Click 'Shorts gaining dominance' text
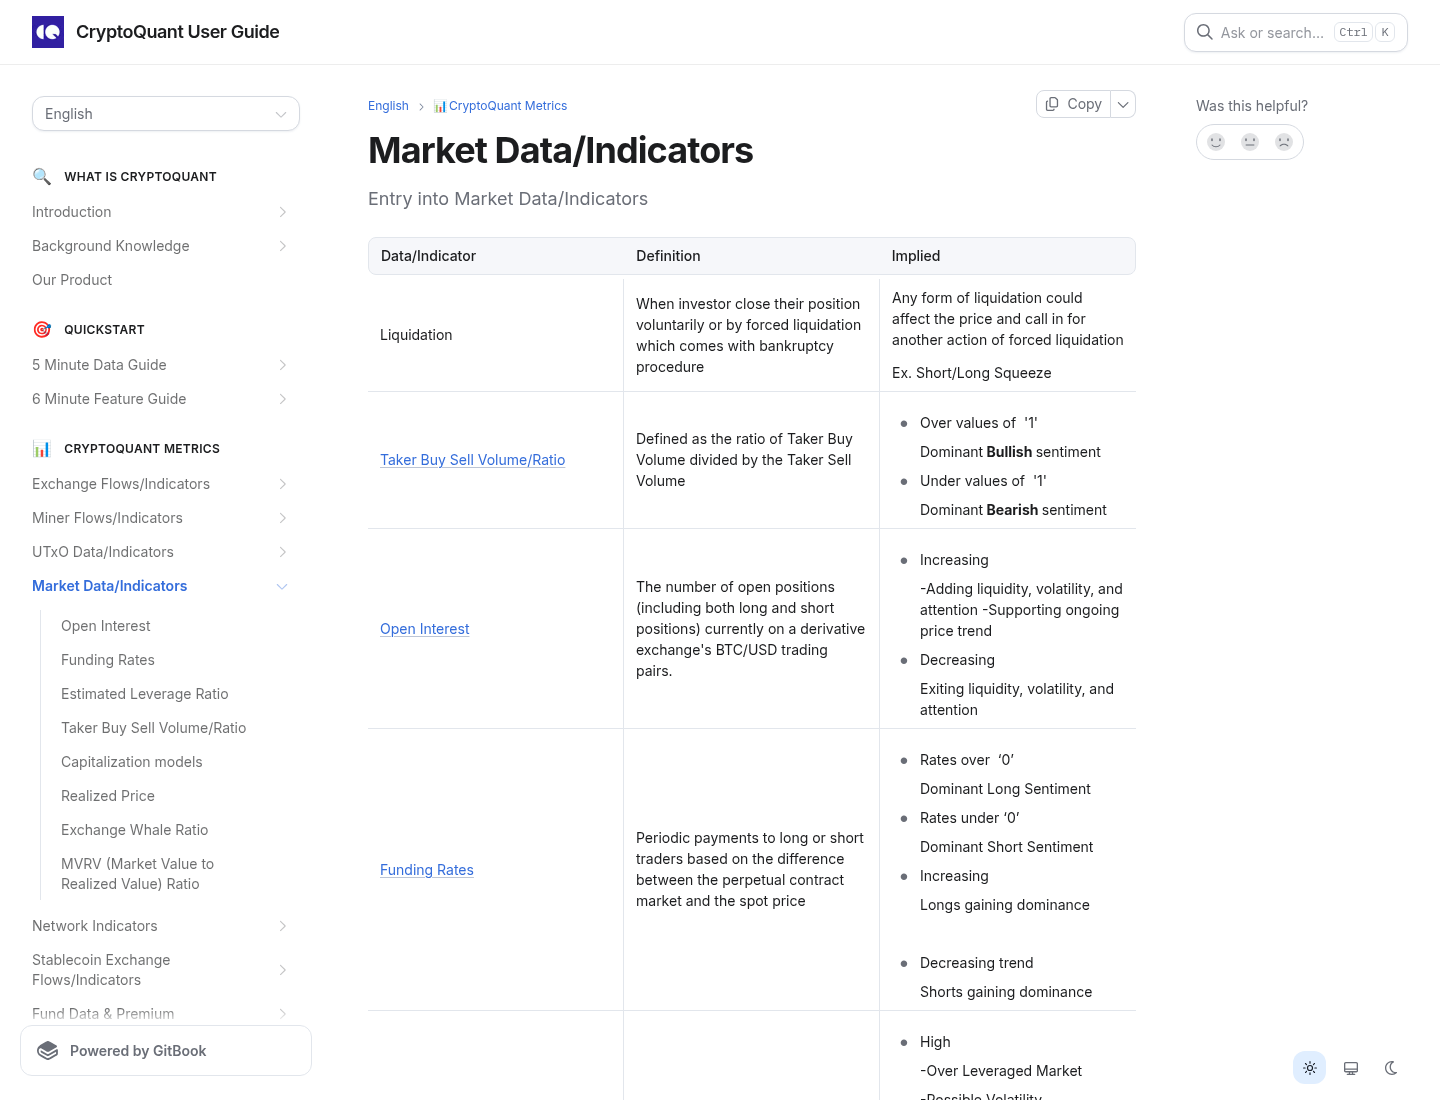This screenshot has height=1100, width=1440. click(1006, 992)
